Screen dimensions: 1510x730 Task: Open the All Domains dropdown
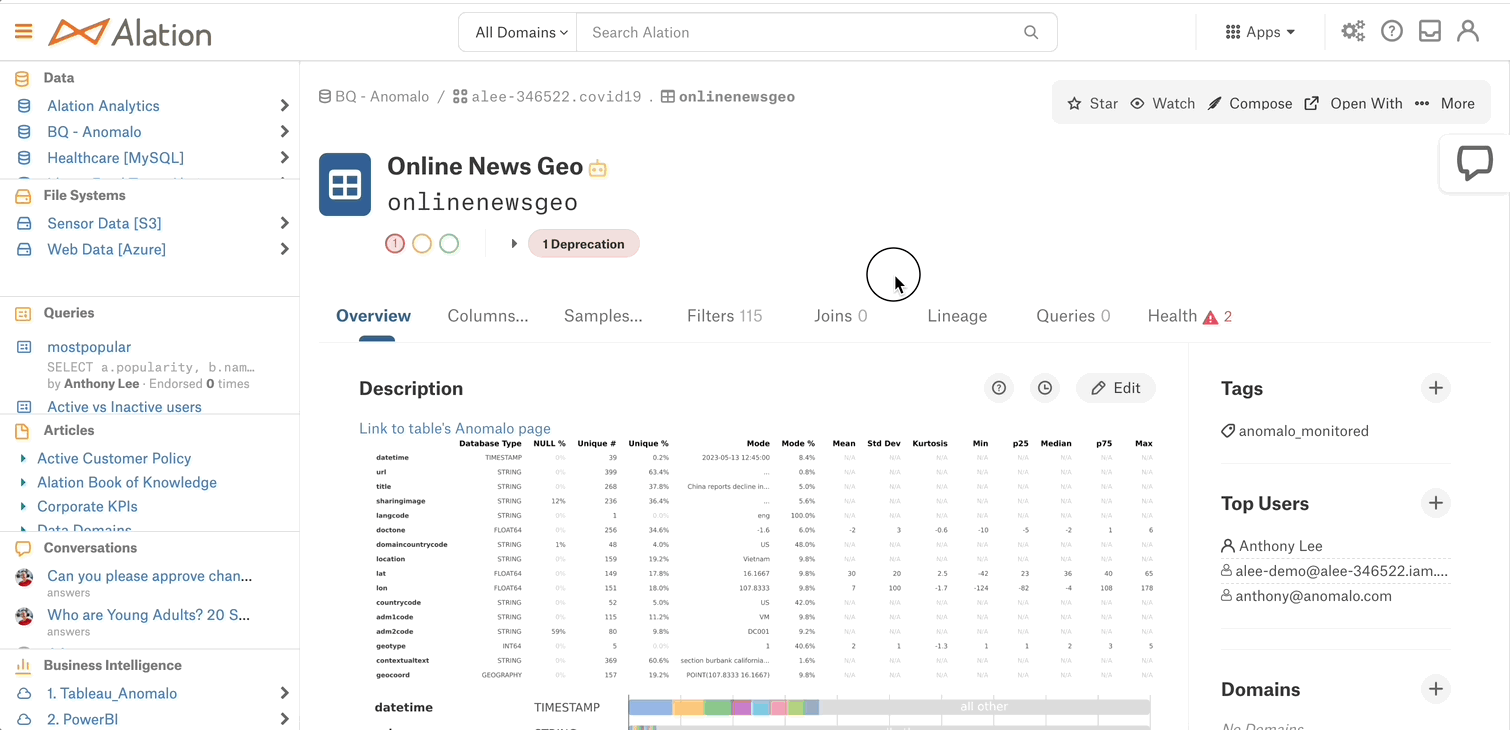coord(520,32)
